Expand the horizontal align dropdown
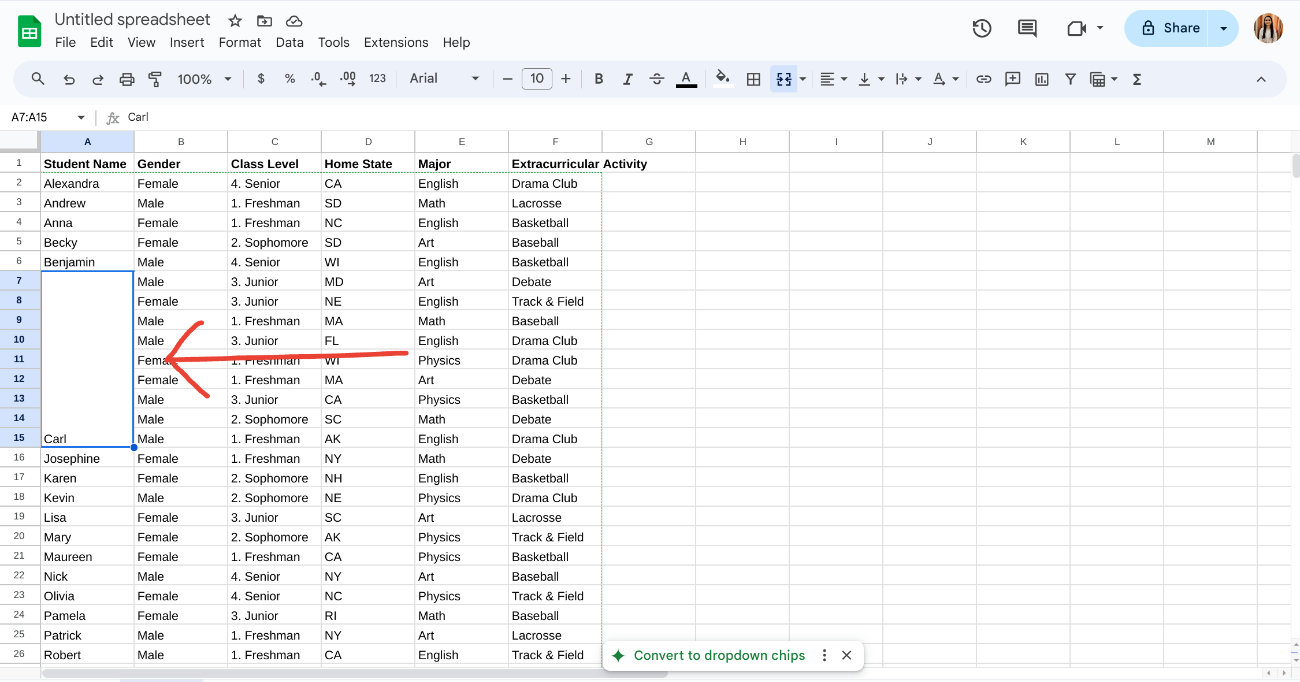1300x682 pixels. pos(843,79)
